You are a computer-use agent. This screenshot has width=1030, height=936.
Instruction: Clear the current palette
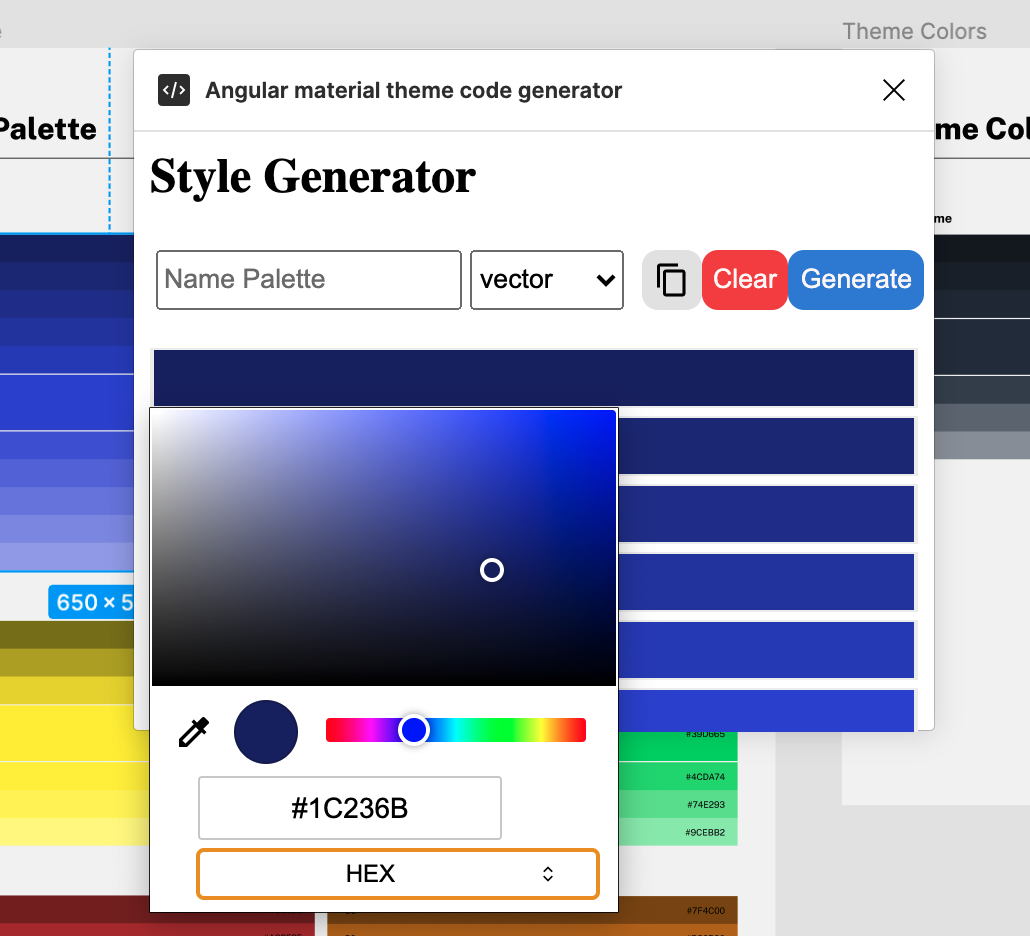coord(744,280)
